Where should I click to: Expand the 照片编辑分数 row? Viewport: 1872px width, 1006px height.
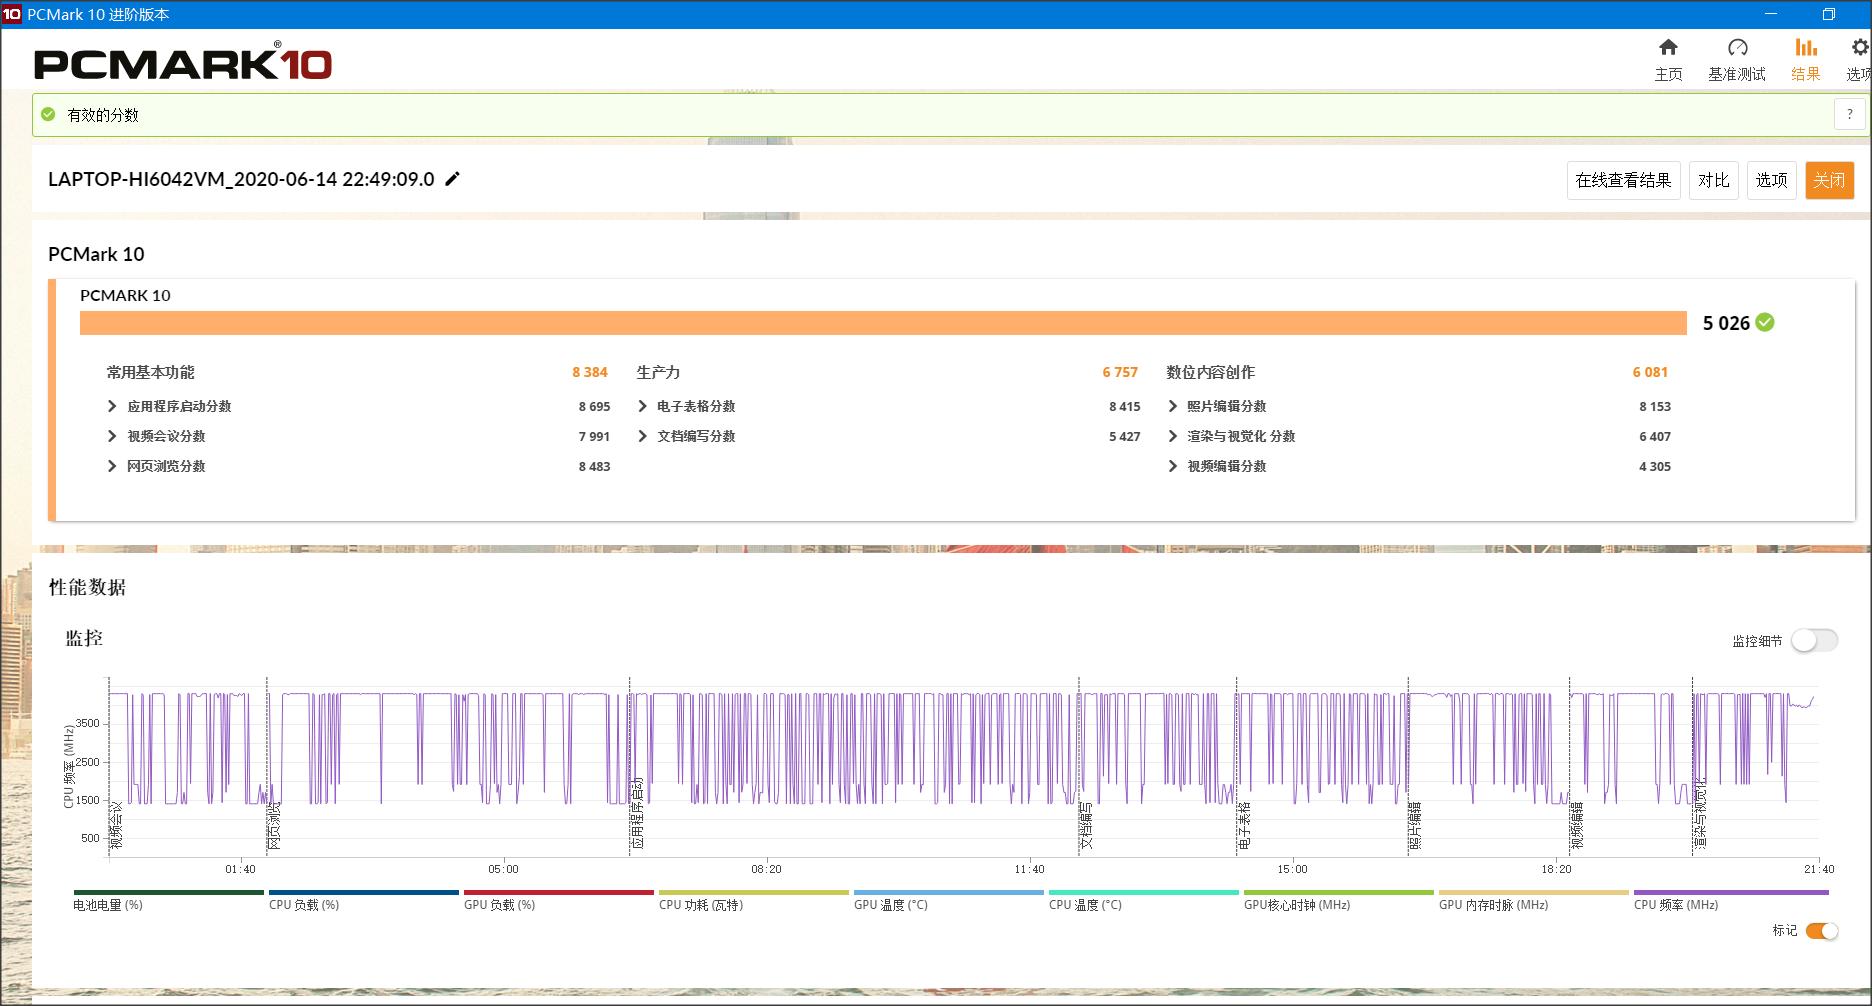point(1172,406)
